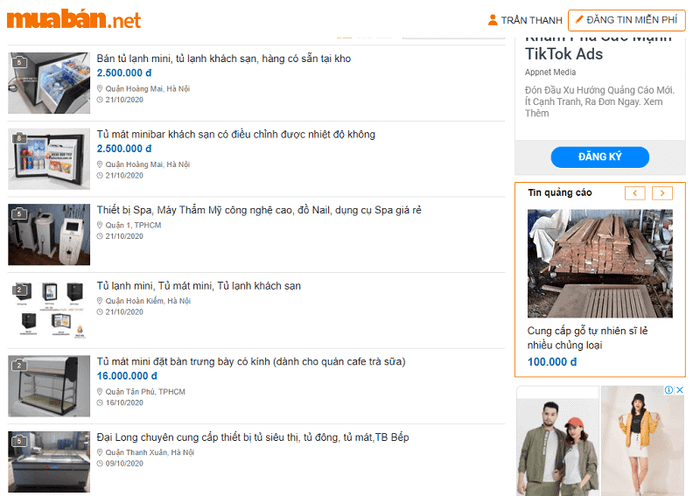Close the fashion ad with X icon
700x496 pixels.
click(x=679, y=390)
